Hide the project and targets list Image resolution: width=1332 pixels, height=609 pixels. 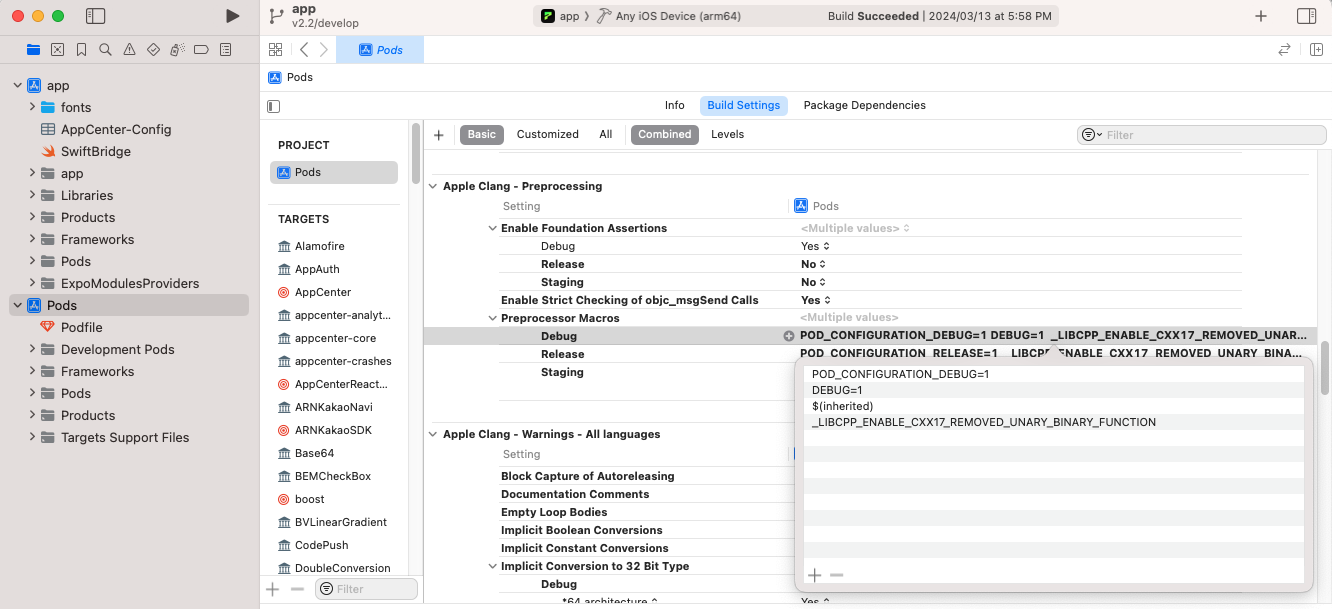(274, 106)
